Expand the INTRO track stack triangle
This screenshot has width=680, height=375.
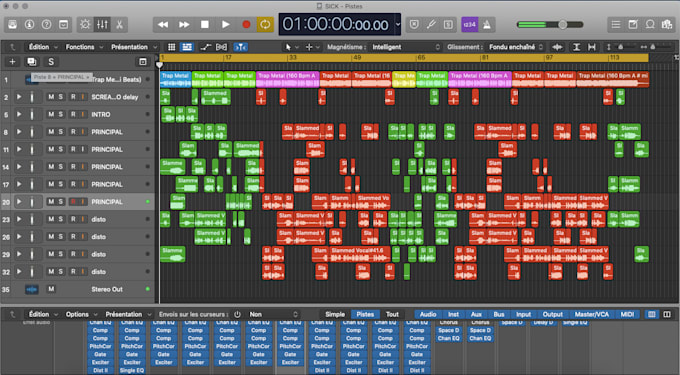(19, 114)
